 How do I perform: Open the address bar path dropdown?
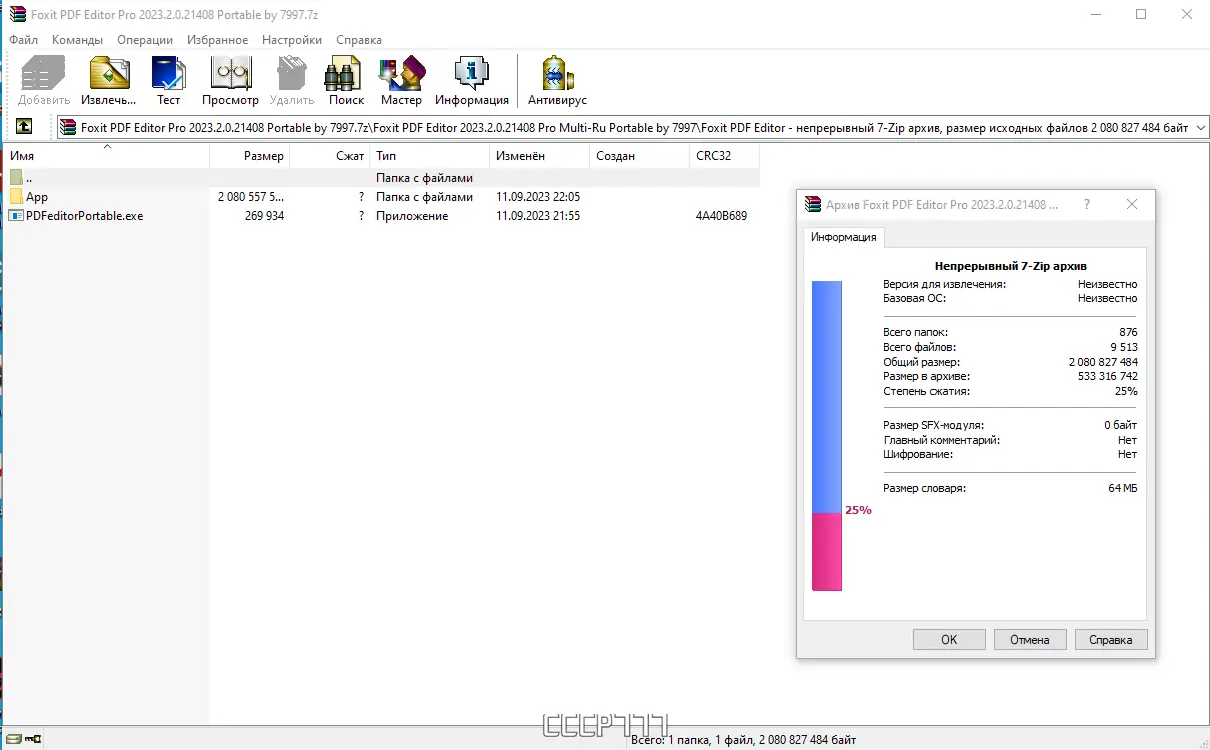click(1200, 127)
